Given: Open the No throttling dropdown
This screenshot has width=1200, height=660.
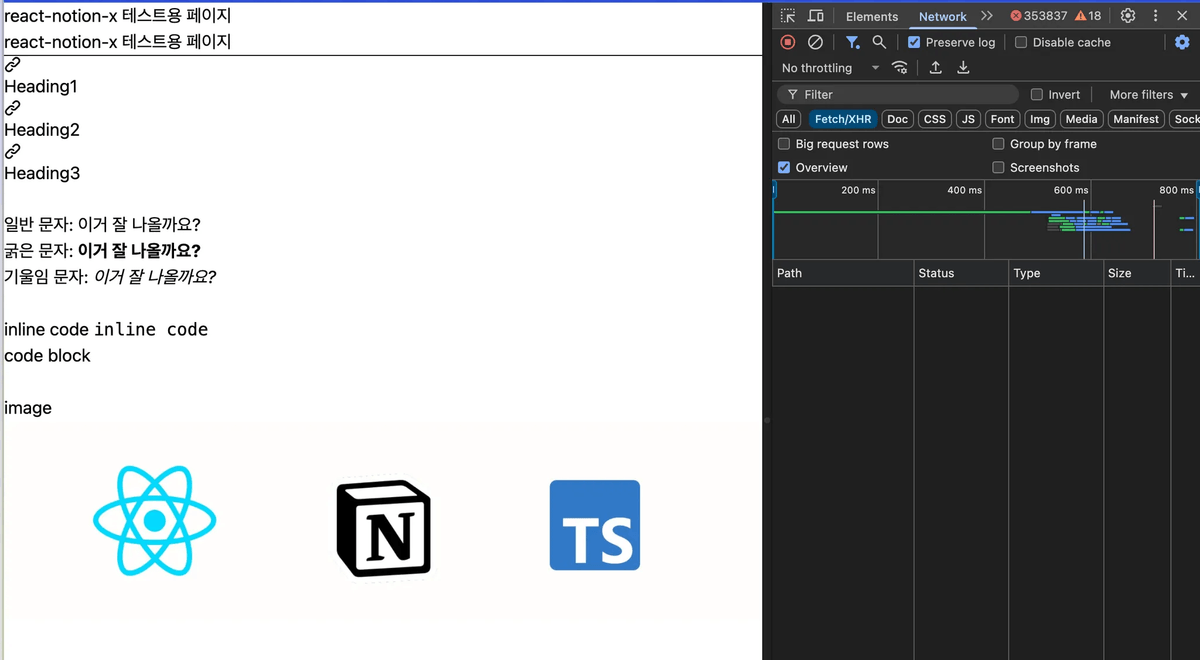Looking at the screenshot, I should (830, 68).
